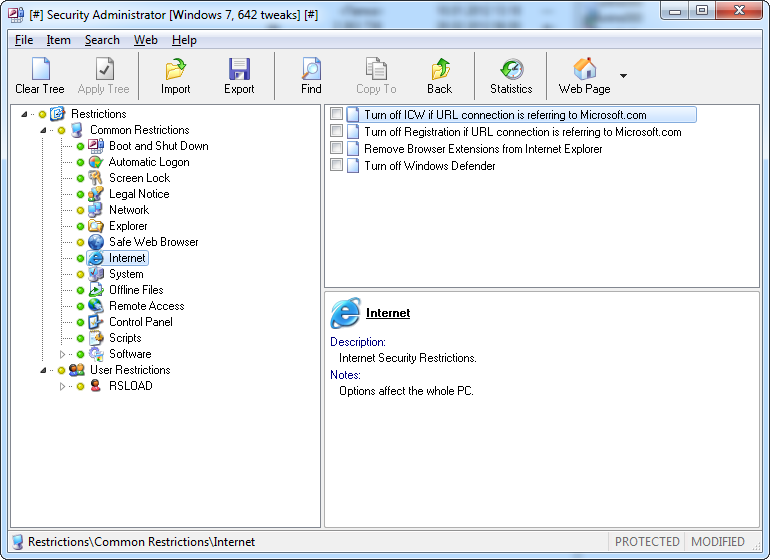Select the Internet tree item label
Screen dimensions: 770x560
coord(127,258)
